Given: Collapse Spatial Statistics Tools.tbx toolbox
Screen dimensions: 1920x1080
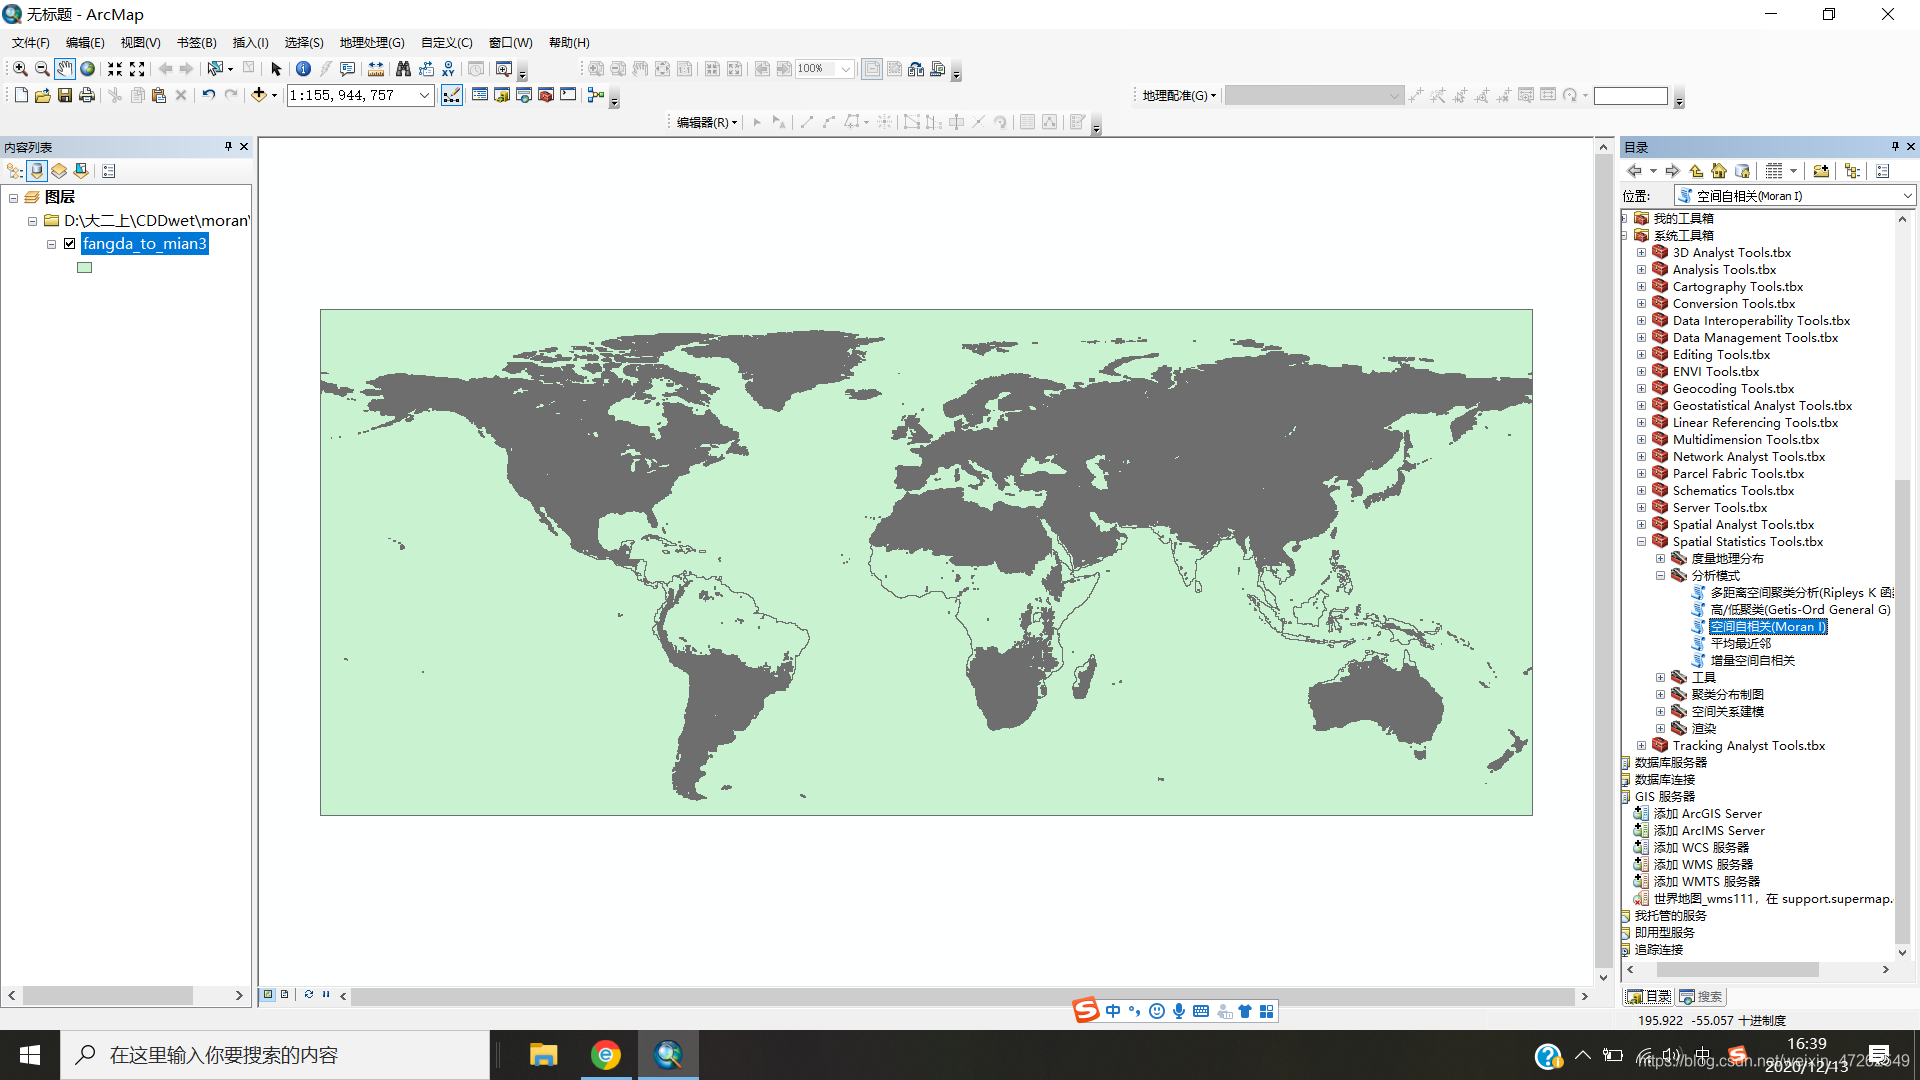Looking at the screenshot, I should point(1641,542).
